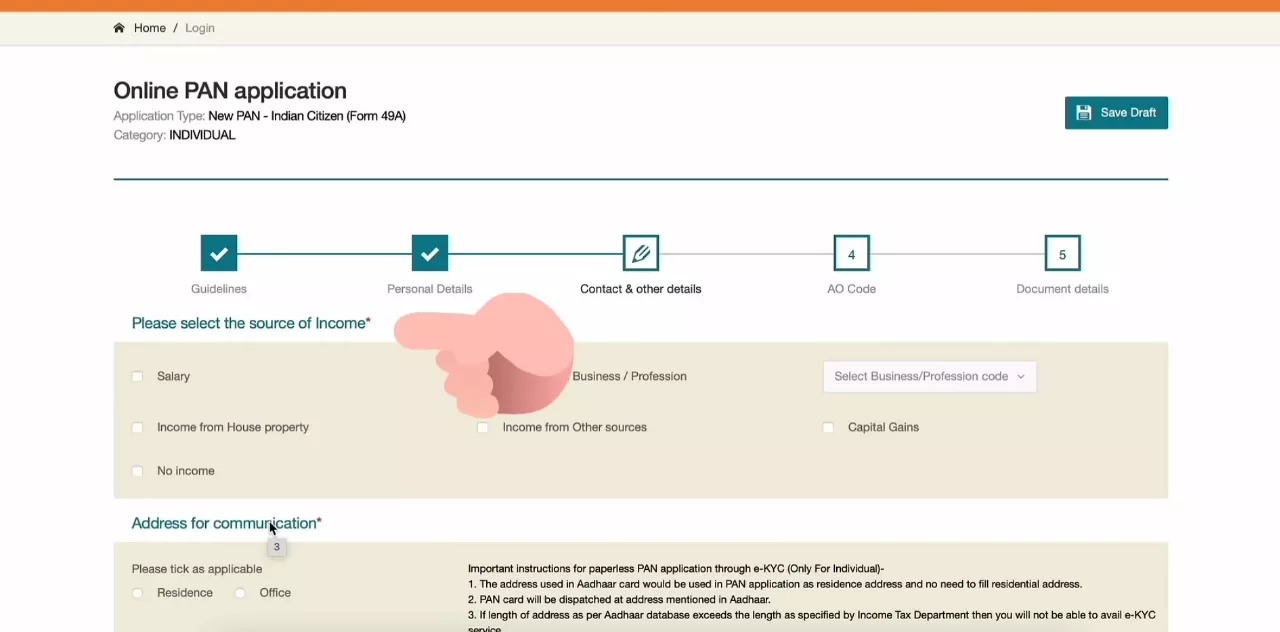The image size is (1280, 632).
Task: Select the Residence radio button
Action: (137, 592)
